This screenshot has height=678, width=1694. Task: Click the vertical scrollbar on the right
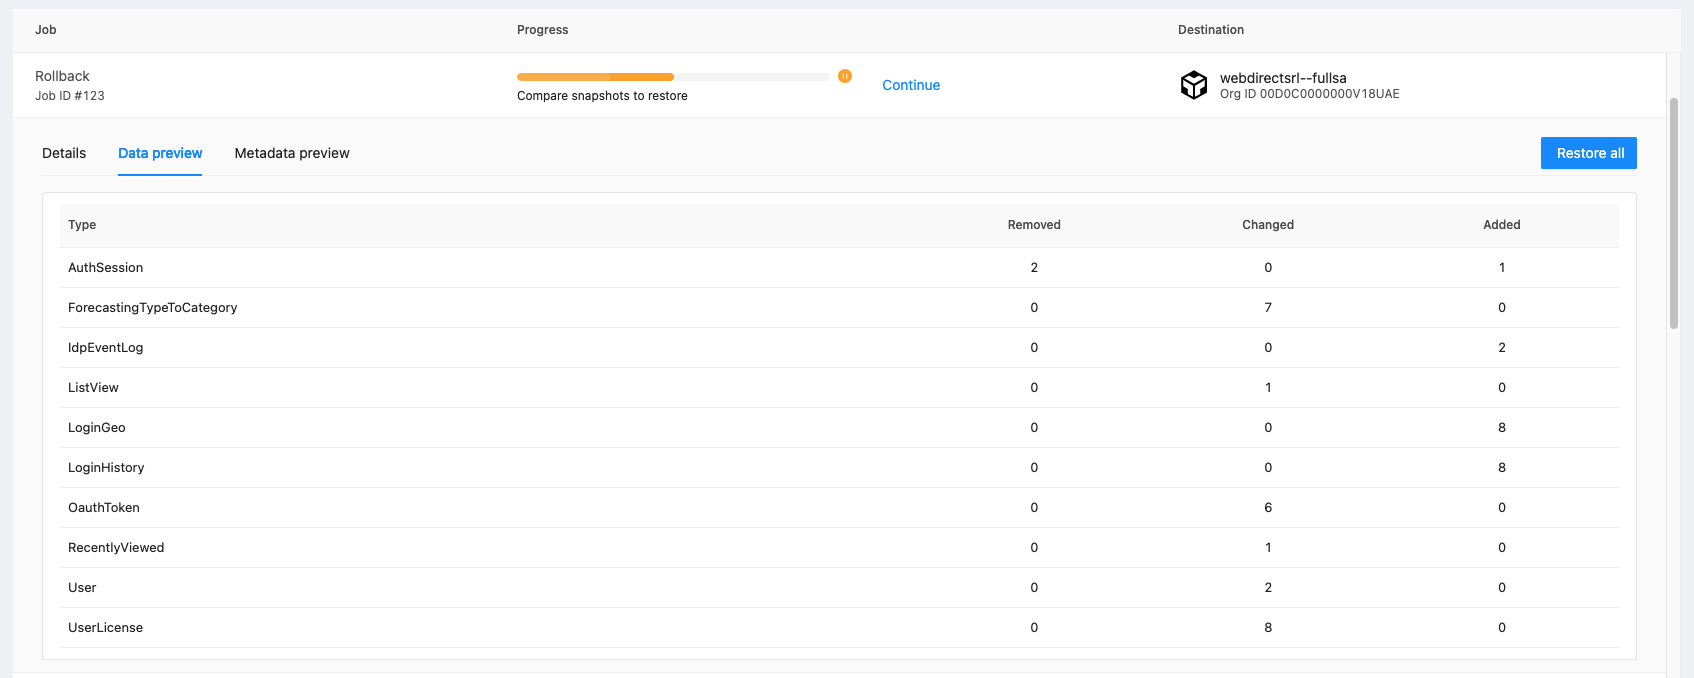(1673, 212)
